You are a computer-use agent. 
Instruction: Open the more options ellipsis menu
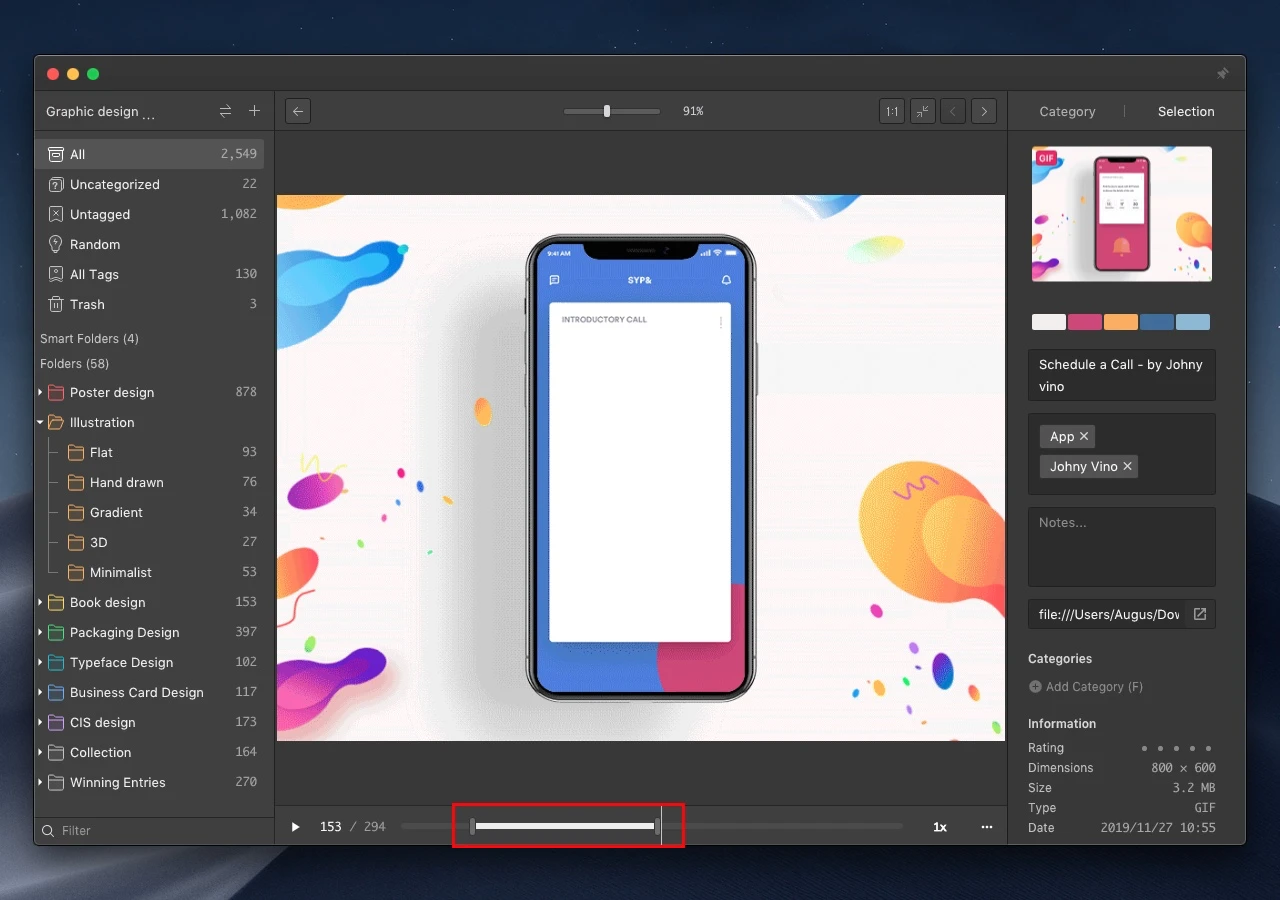987,827
